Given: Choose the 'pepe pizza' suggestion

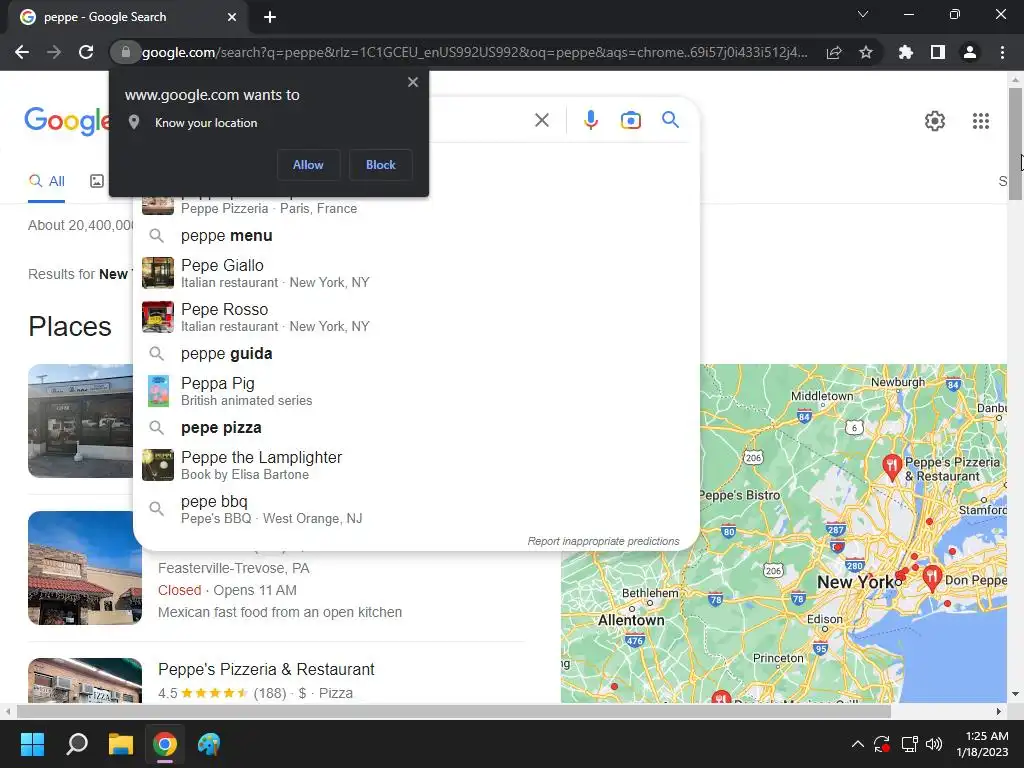Looking at the screenshot, I should pos(416,428).
